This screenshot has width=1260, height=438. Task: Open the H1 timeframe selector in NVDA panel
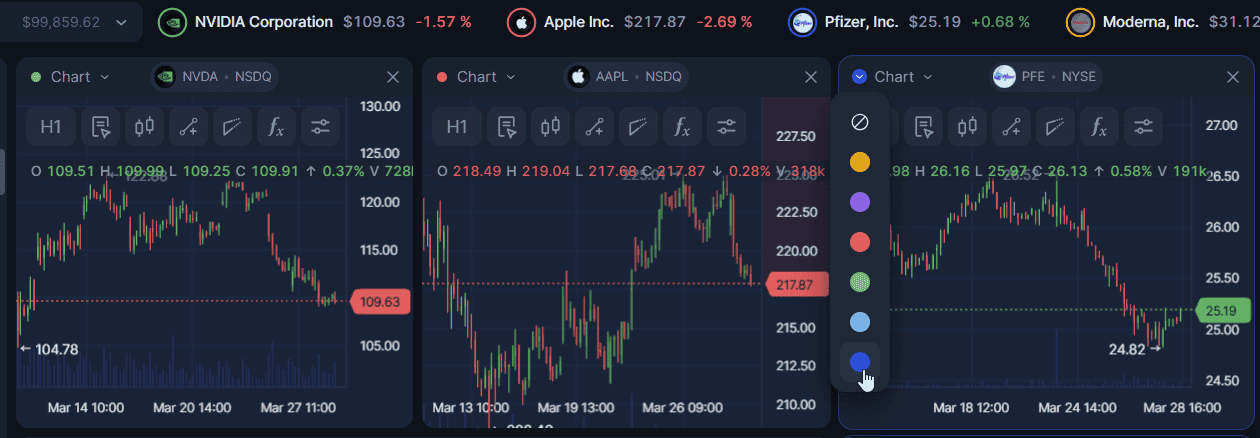[x=51, y=127]
